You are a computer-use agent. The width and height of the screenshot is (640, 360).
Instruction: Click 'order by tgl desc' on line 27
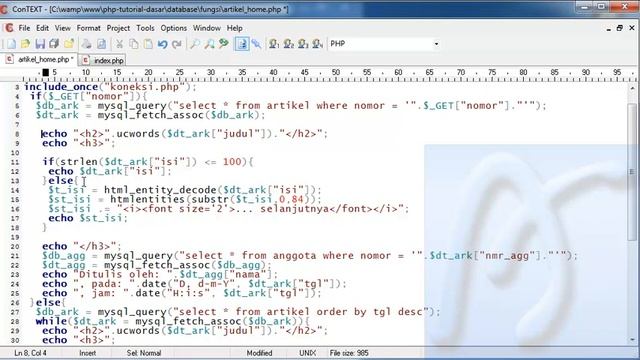point(369,312)
